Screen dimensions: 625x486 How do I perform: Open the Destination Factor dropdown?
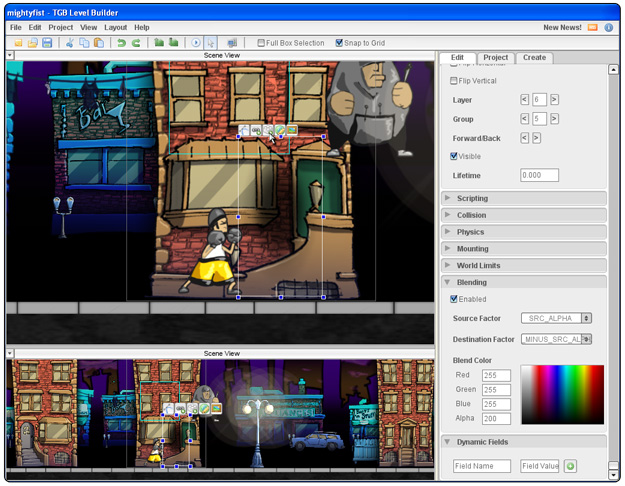click(556, 339)
